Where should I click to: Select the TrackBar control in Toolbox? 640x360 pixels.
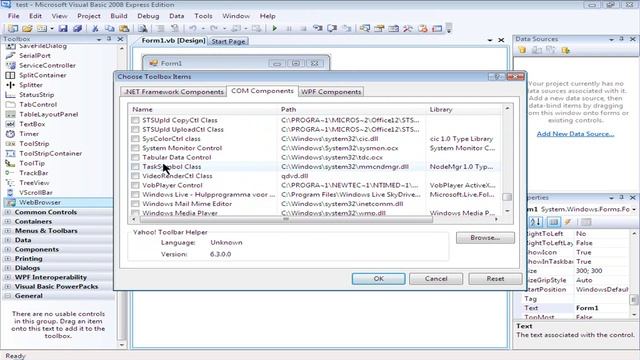[x=33, y=173]
